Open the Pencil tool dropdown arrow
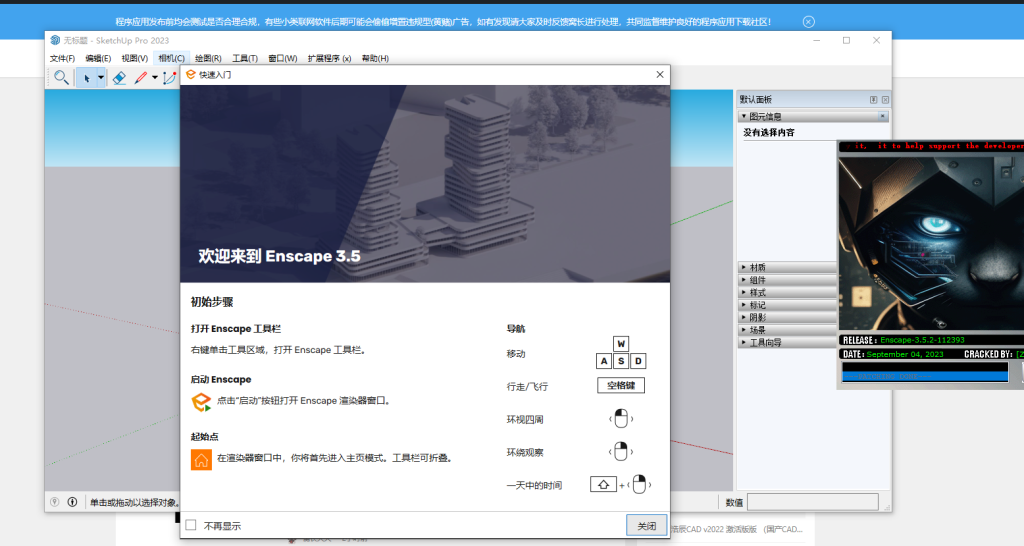Image resolution: width=1024 pixels, height=546 pixels. pyautogui.click(x=155, y=78)
